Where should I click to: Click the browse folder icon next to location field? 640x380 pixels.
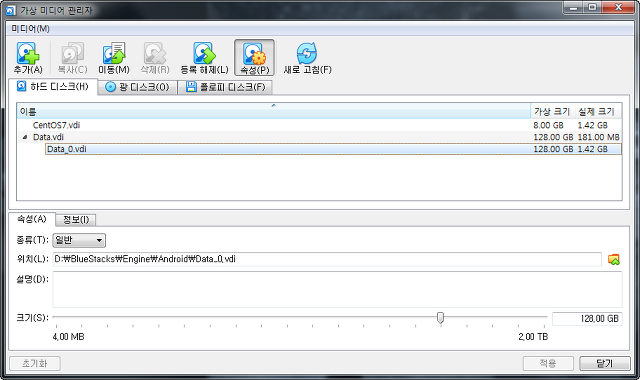click(613, 259)
